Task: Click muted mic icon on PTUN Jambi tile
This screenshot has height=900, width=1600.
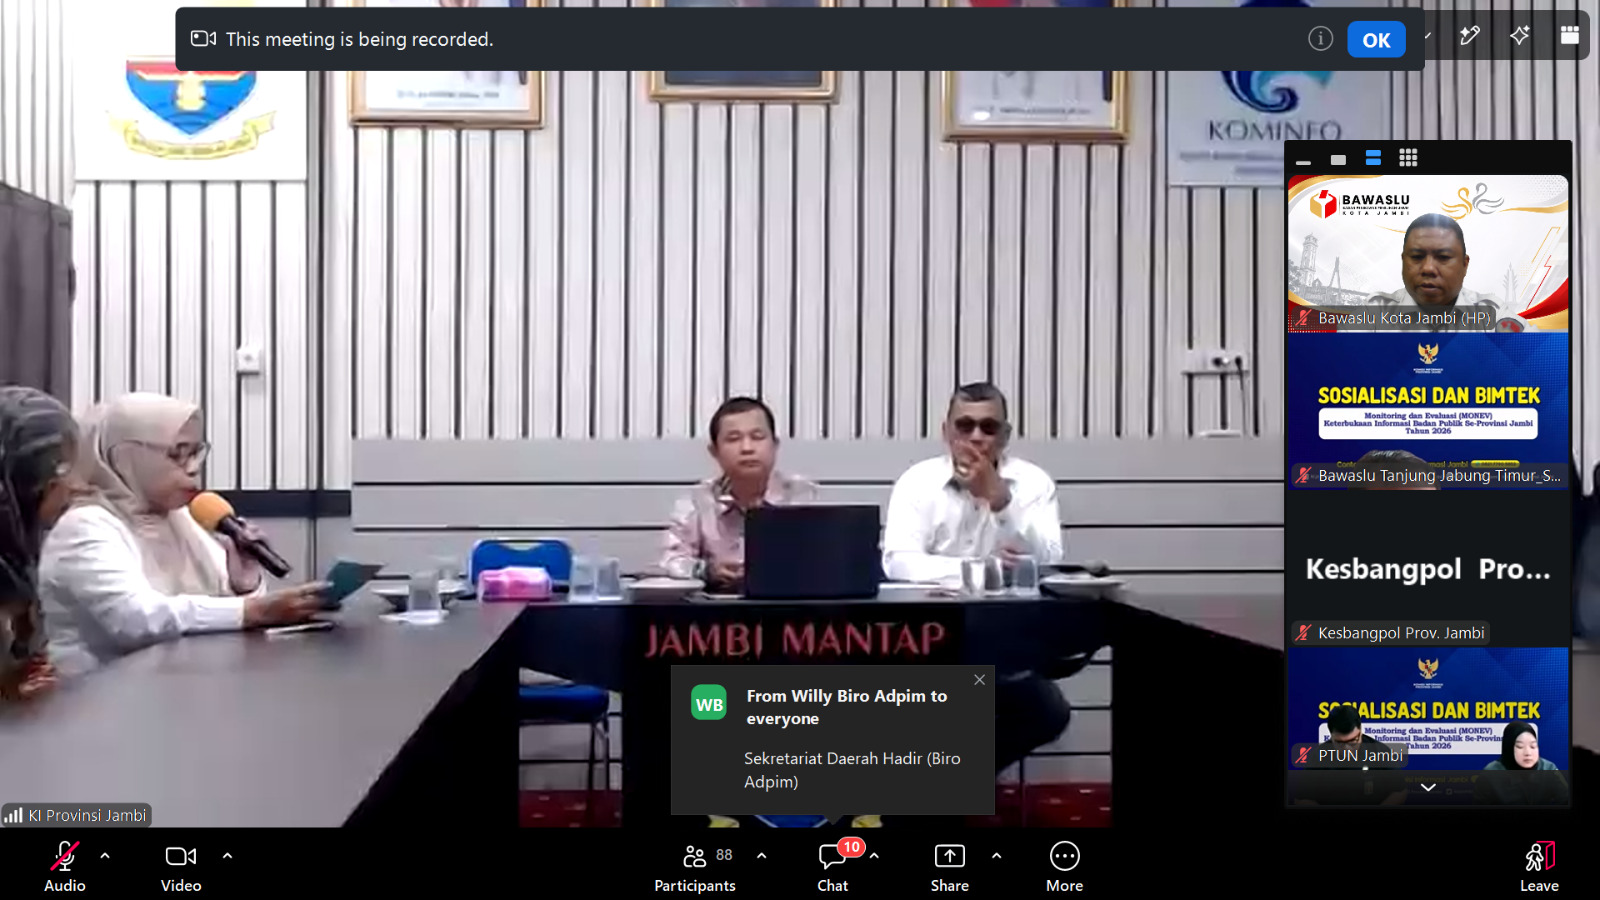Action: 1304,755
